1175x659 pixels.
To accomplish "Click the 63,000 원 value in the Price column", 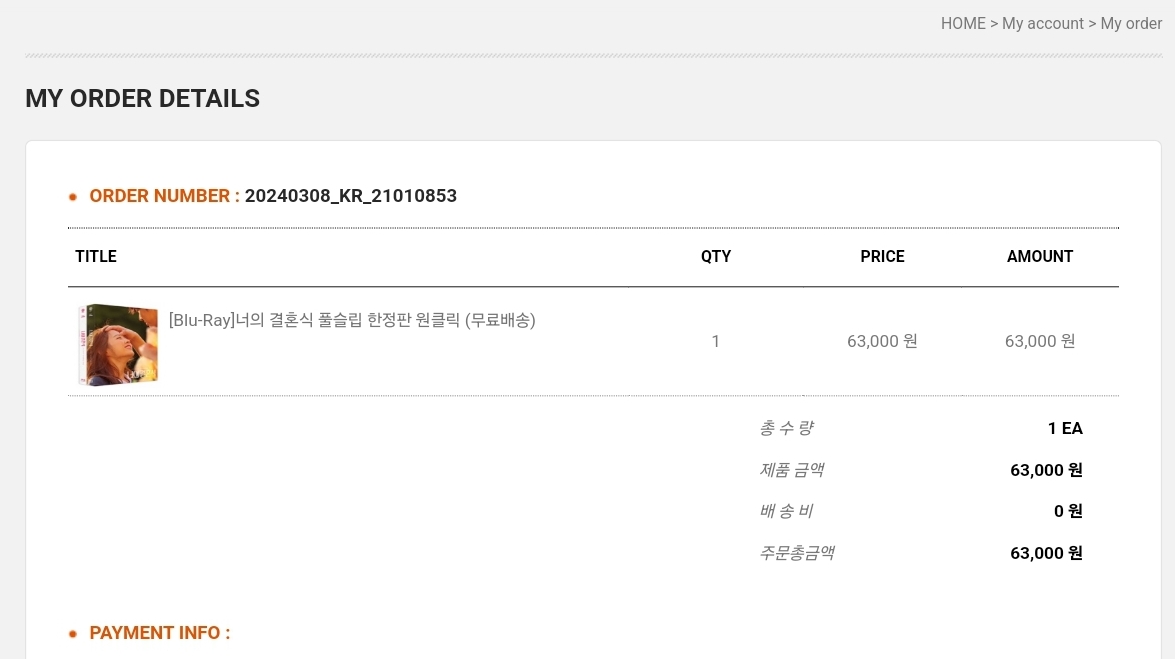I will (x=882, y=341).
